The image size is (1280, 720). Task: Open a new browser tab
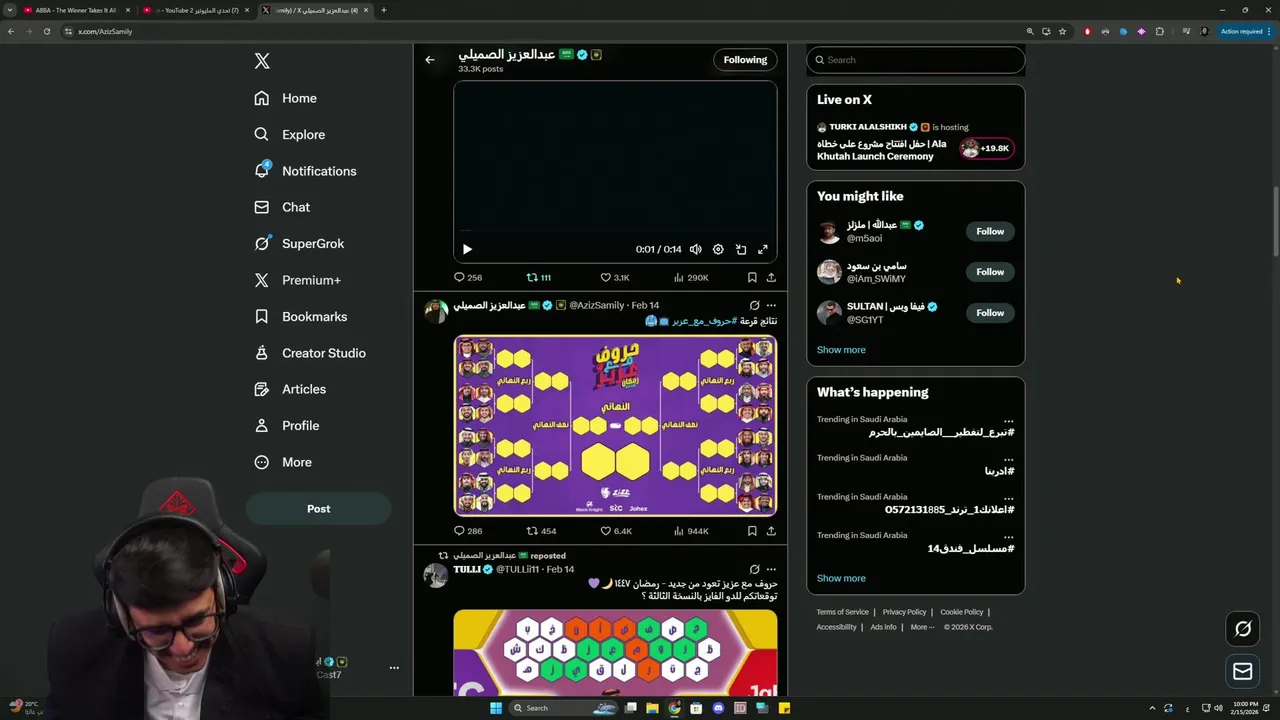tap(383, 10)
